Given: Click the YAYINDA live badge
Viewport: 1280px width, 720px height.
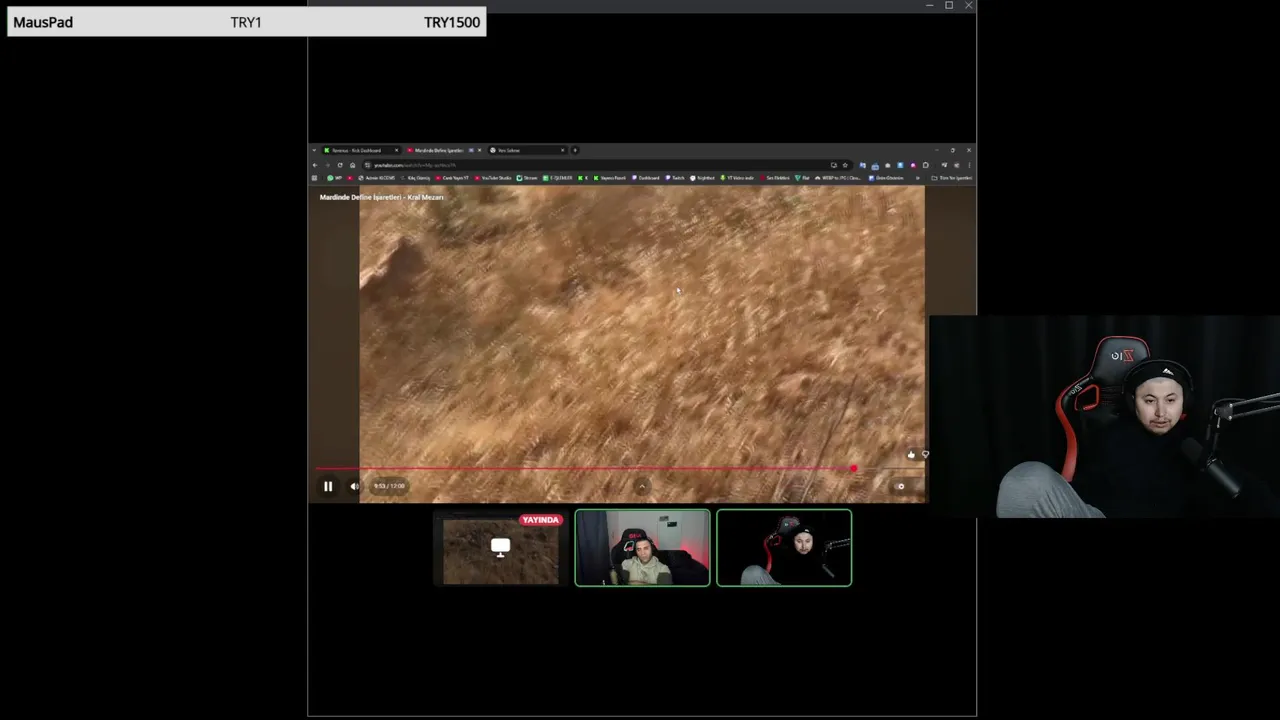Looking at the screenshot, I should (x=541, y=520).
